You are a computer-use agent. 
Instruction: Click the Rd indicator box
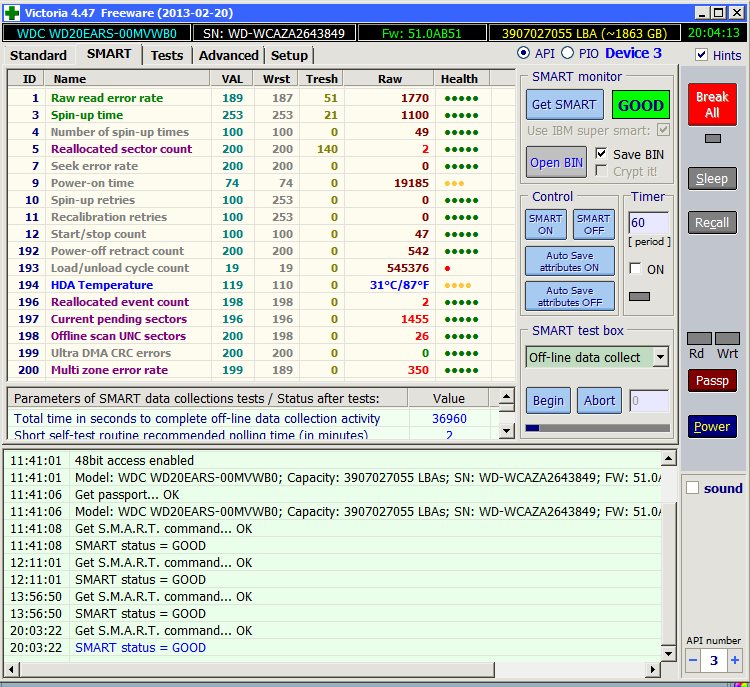699,339
